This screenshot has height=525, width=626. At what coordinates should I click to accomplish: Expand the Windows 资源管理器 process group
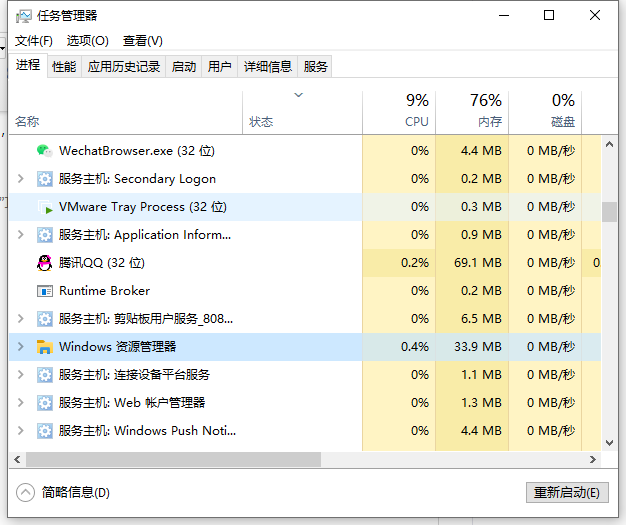pos(20,347)
